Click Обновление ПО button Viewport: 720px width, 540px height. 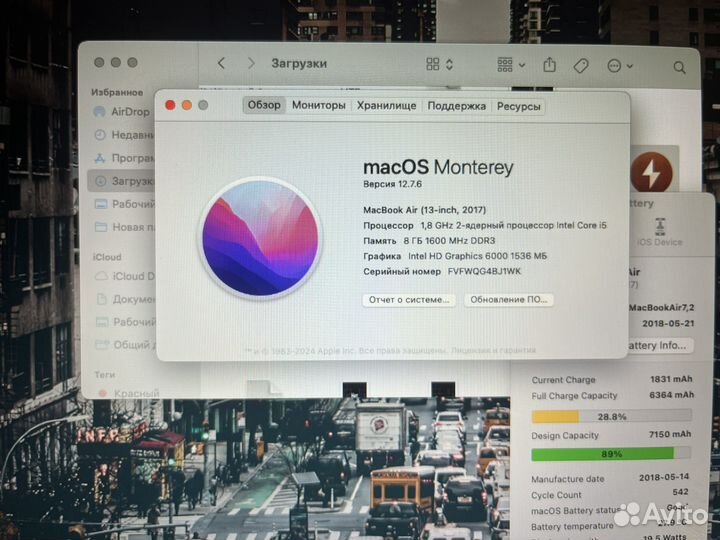click(x=508, y=300)
